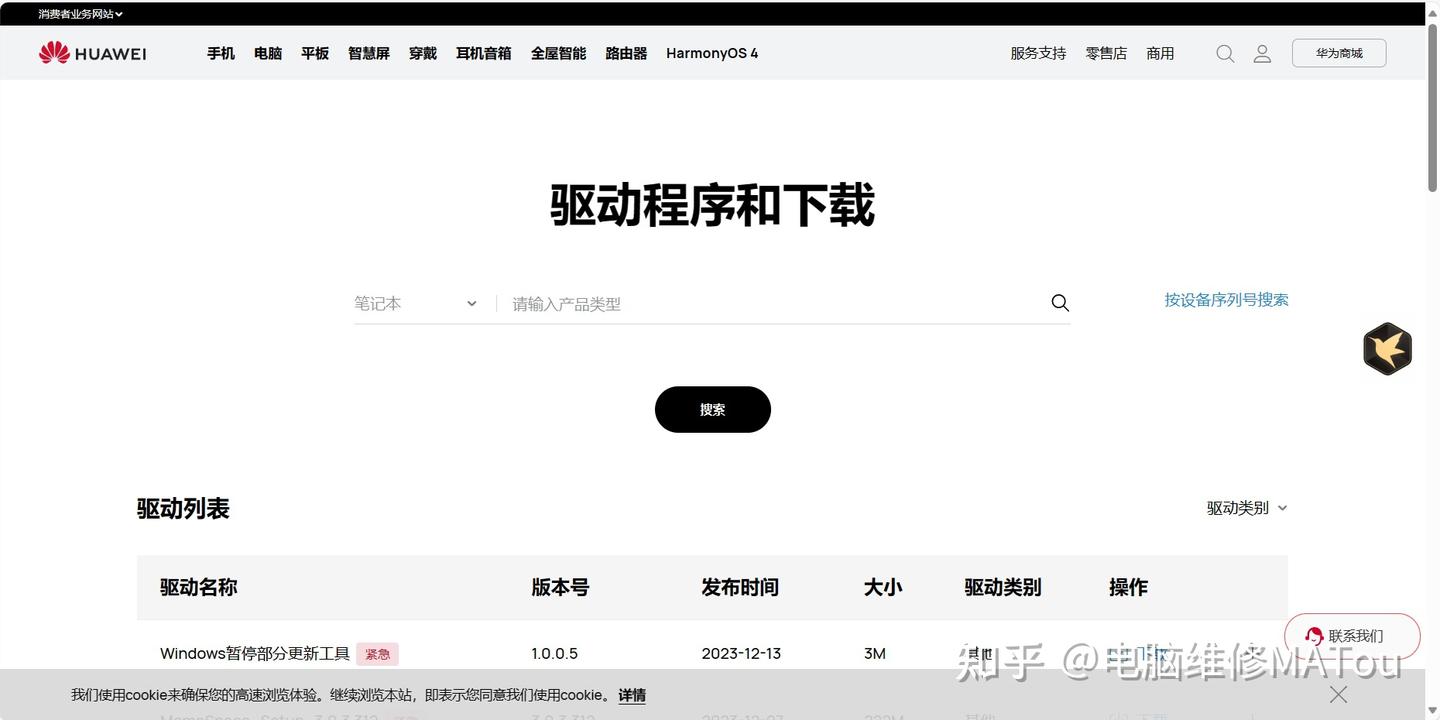This screenshot has height=720, width=1440.
Task: Open 按设备序列号搜索 link
Action: point(1226,300)
